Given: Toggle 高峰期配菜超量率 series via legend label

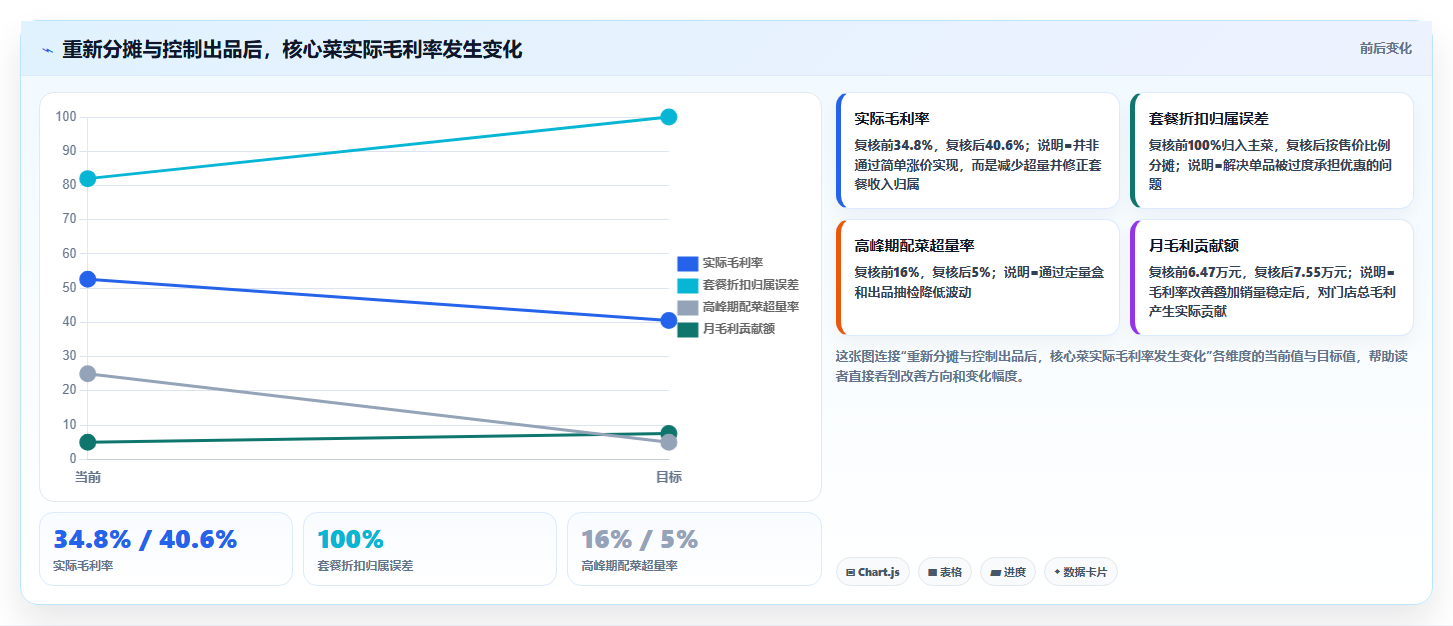Looking at the screenshot, I should (750, 307).
